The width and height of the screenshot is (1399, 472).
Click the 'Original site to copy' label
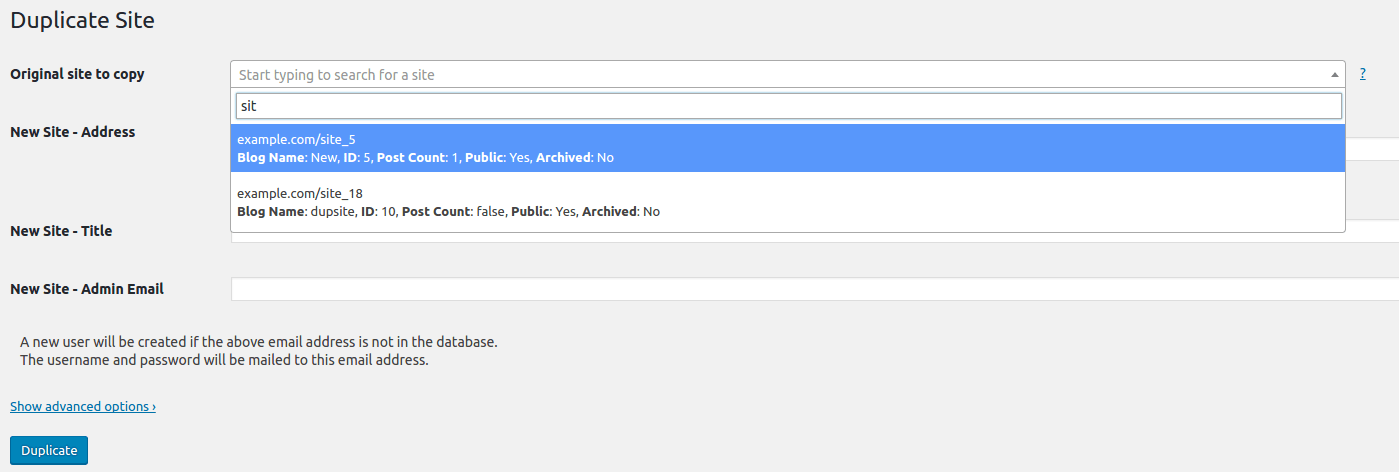pos(77,74)
